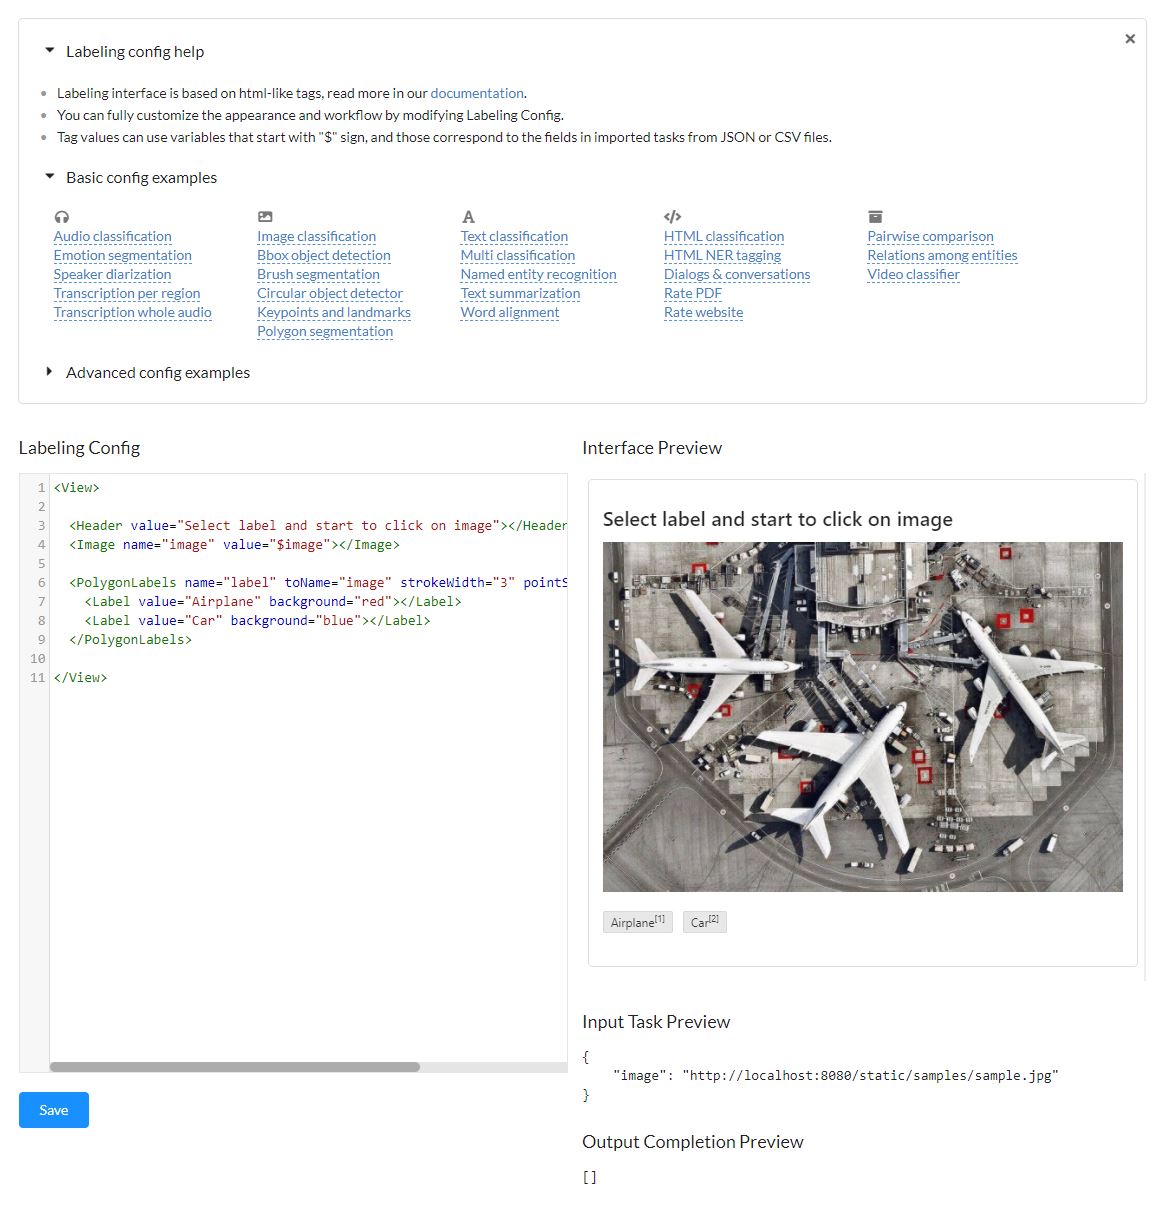The height and width of the screenshot is (1209, 1168).
Task: Click code line with Car label
Action: (257, 621)
